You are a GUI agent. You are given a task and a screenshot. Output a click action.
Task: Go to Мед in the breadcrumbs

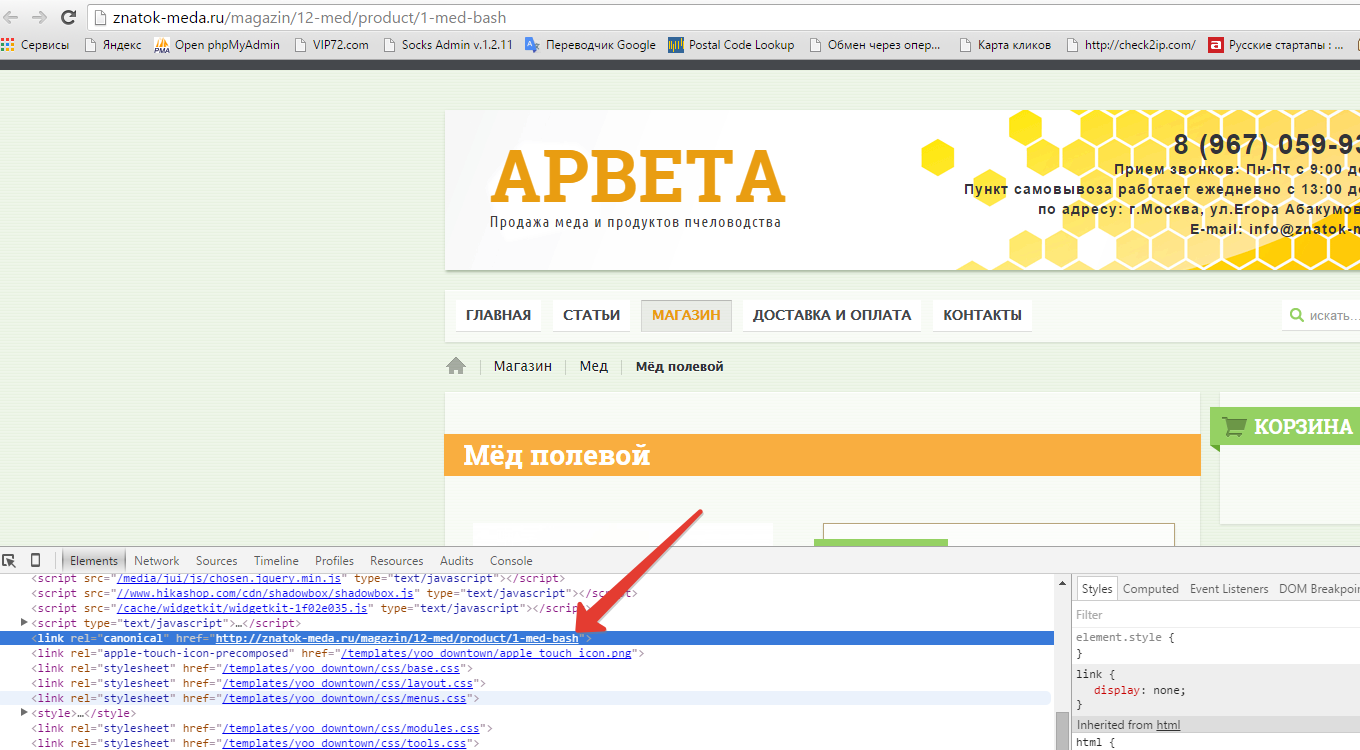(594, 366)
